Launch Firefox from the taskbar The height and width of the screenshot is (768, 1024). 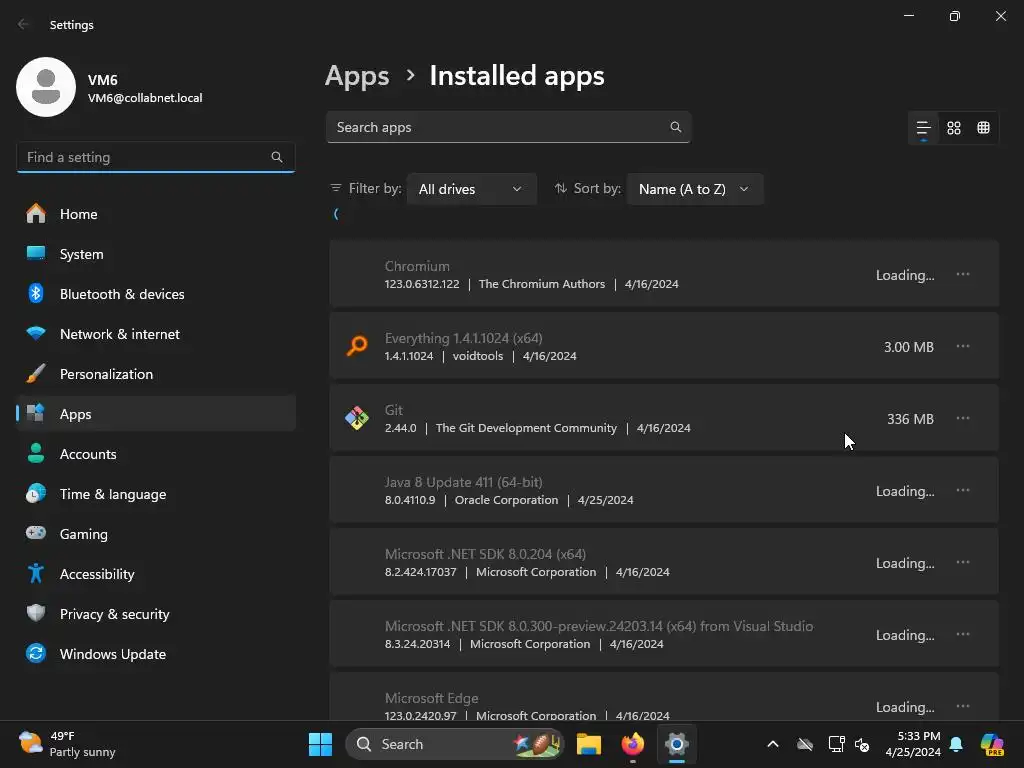[632, 744]
